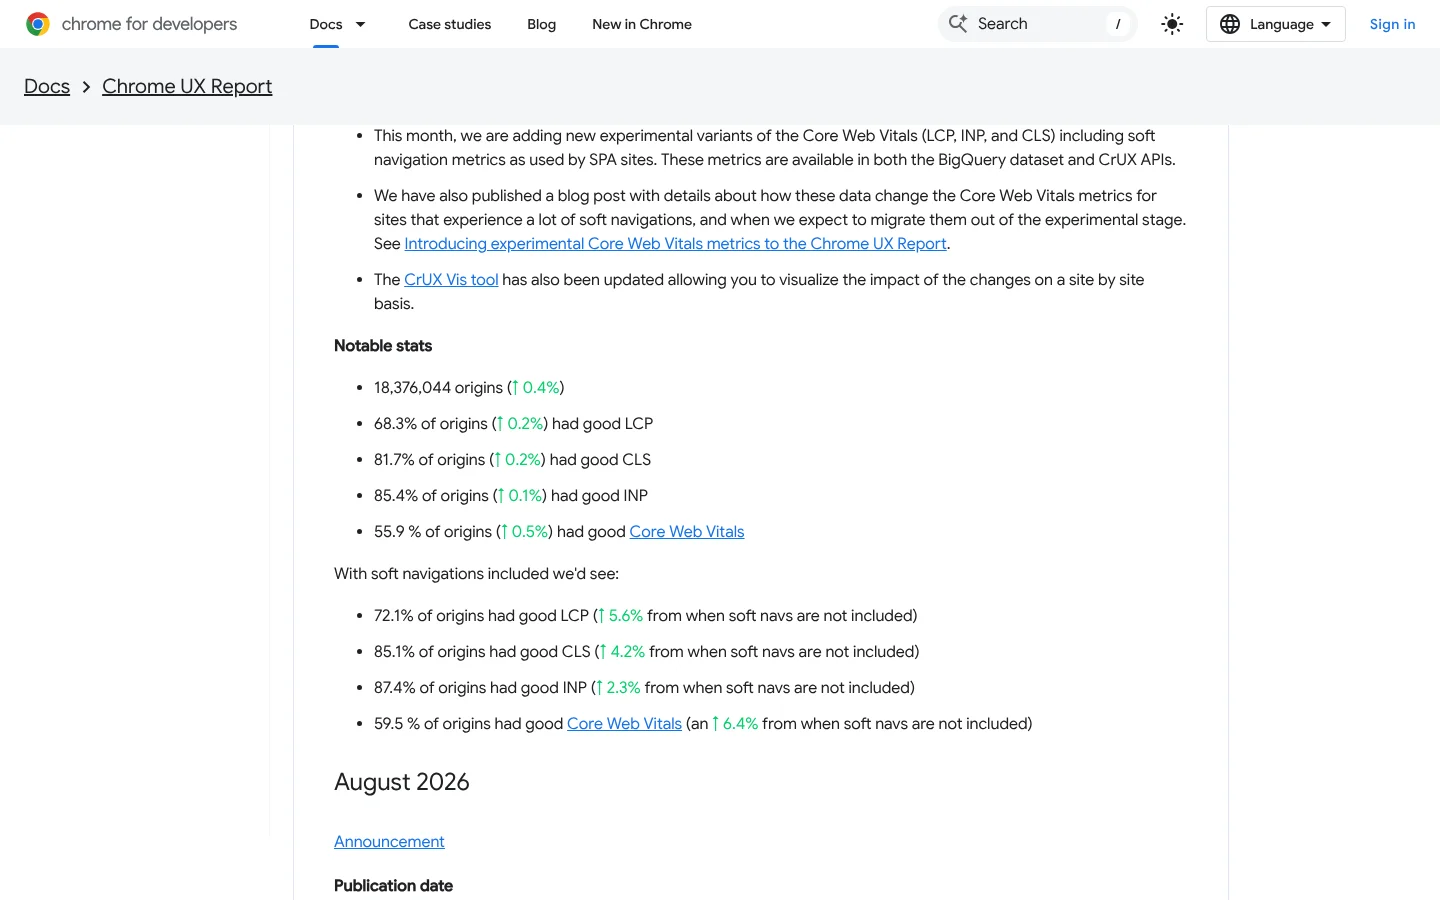Open the Docs breadcrumb link
The height and width of the screenshot is (900, 1440).
(x=47, y=86)
